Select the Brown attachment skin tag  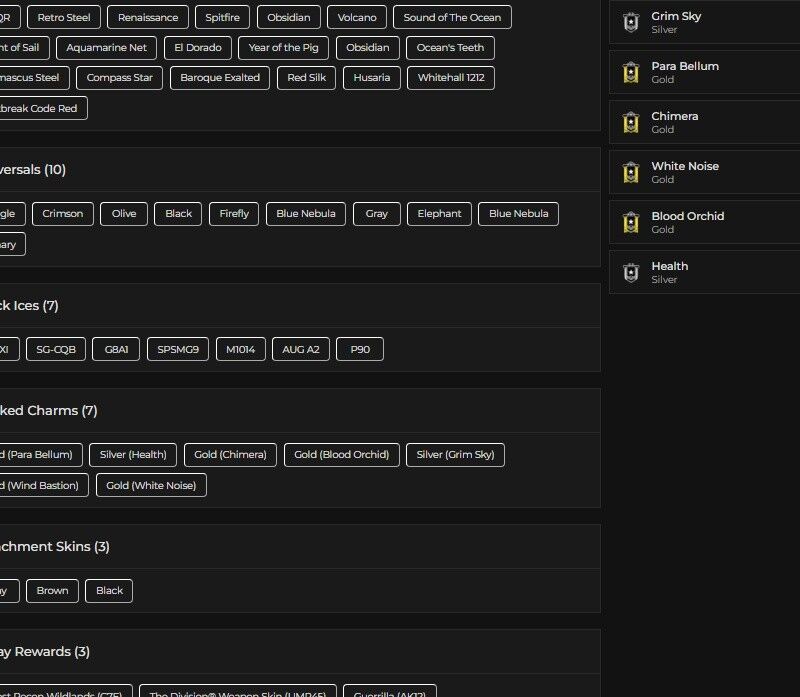pyautogui.click(x=52, y=590)
